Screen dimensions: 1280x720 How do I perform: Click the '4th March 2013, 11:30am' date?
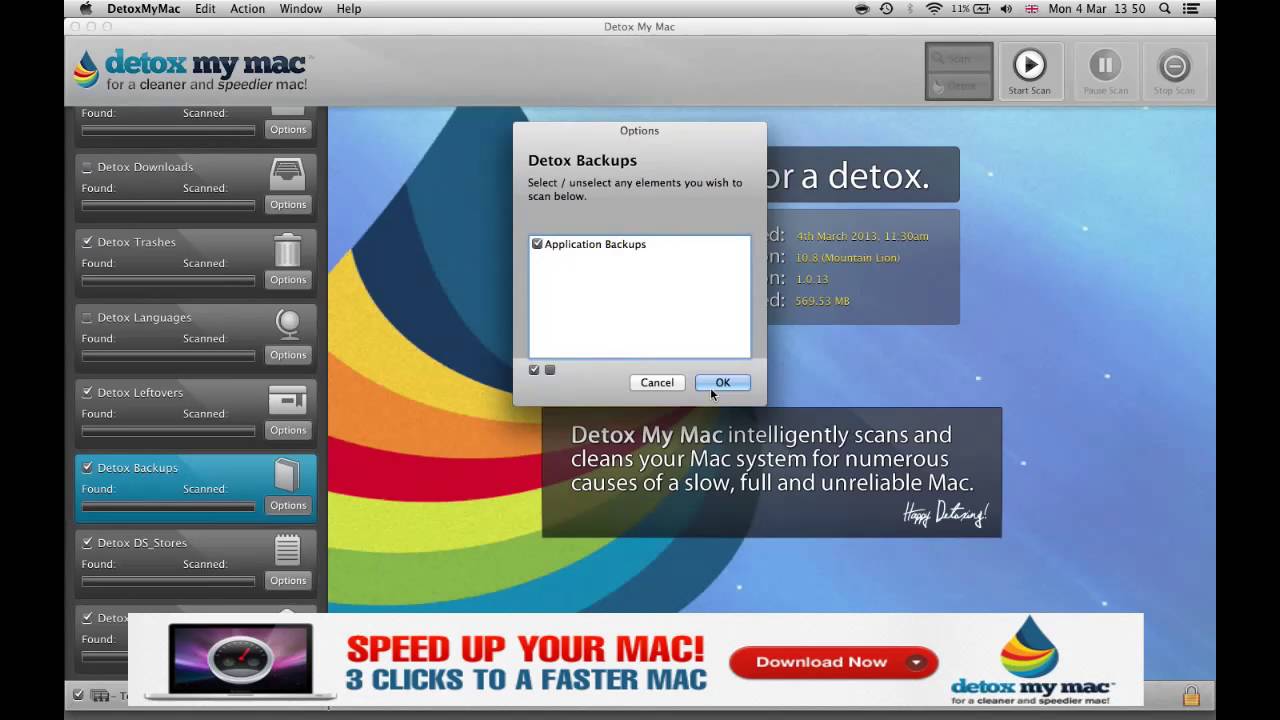coord(862,236)
